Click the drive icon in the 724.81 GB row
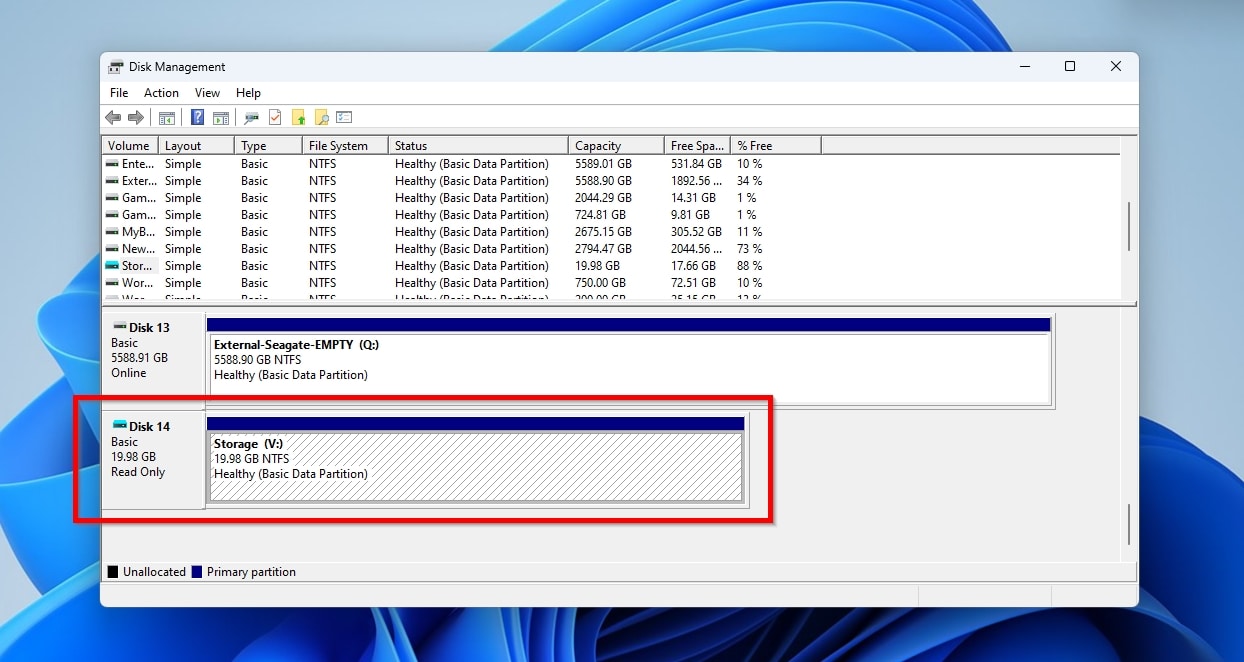This screenshot has width=1244, height=662. [112, 215]
